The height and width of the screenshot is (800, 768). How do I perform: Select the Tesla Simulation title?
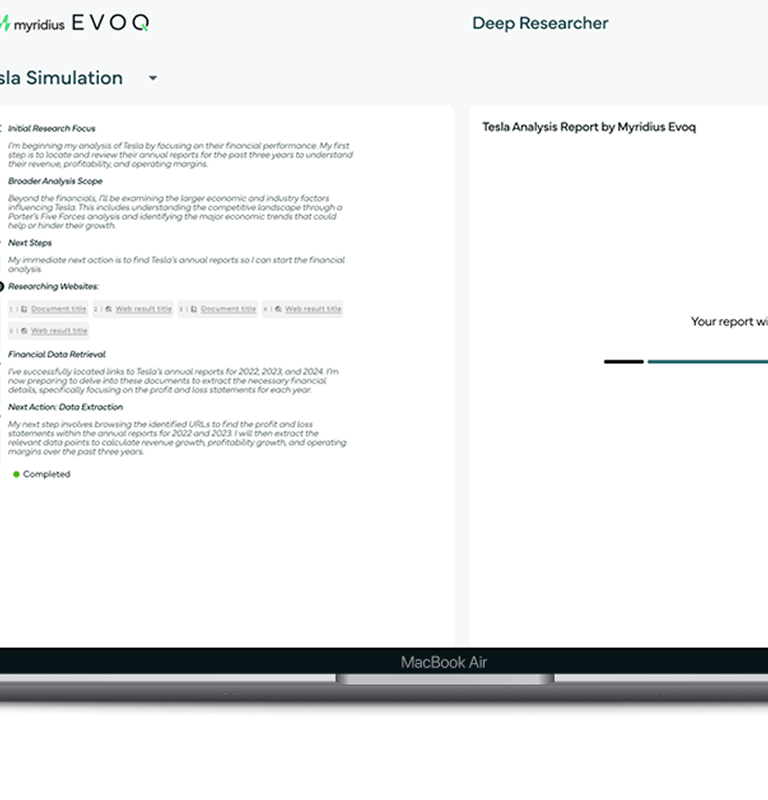61,78
